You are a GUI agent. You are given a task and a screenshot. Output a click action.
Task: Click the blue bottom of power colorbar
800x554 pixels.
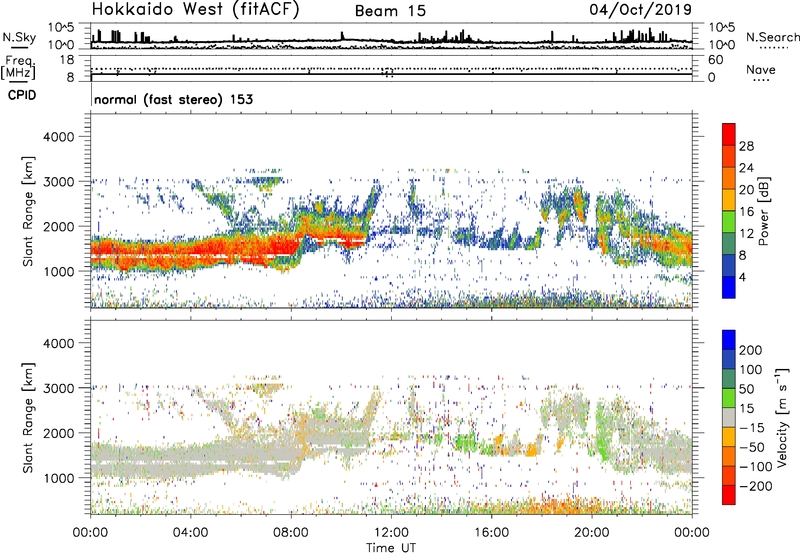pyautogui.click(x=729, y=287)
